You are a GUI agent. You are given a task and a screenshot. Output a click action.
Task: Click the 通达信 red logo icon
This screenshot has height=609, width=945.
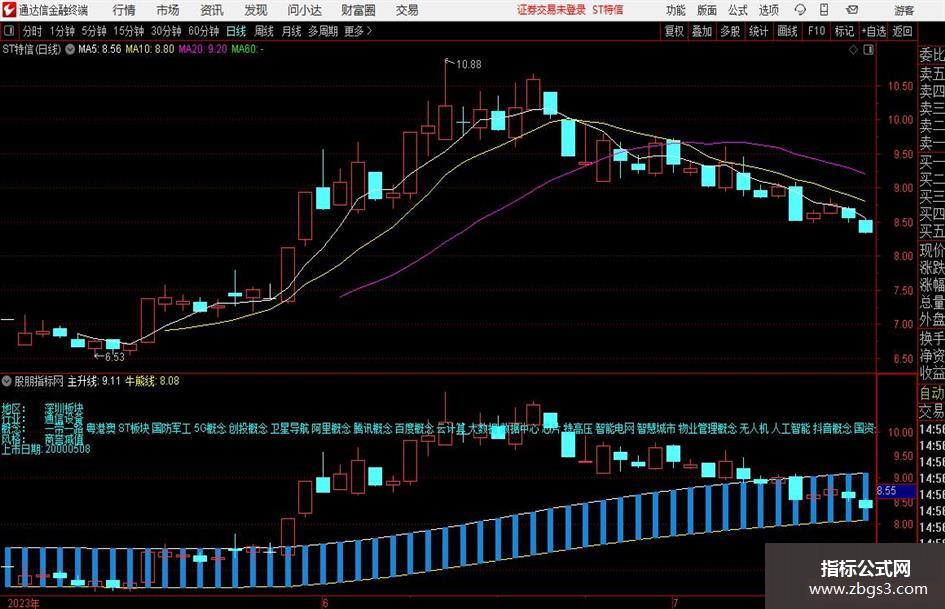coord(9,10)
